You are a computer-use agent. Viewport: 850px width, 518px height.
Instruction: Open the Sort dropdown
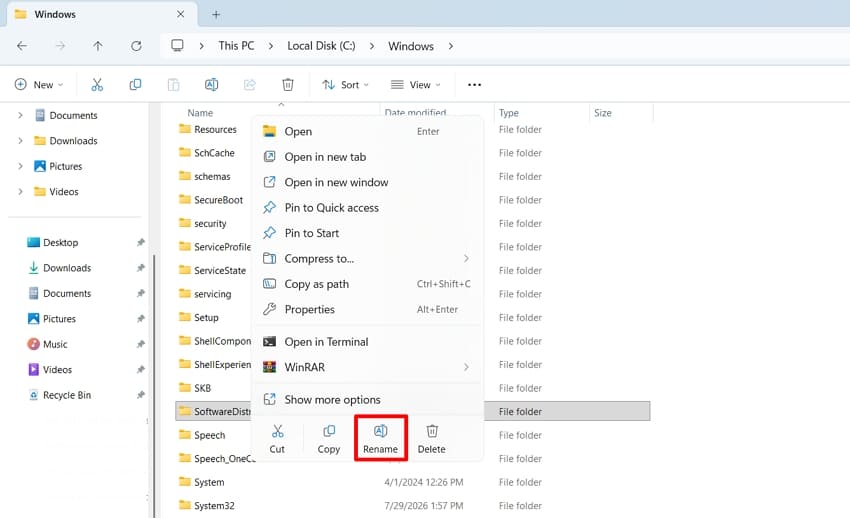coord(345,85)
